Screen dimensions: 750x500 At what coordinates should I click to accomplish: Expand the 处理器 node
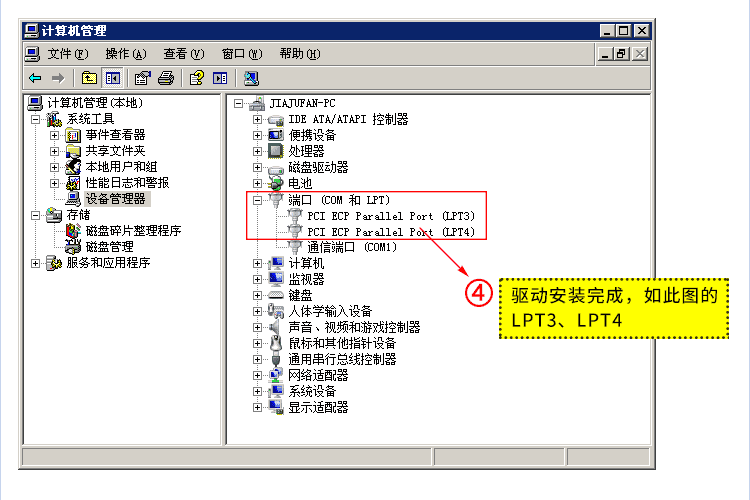[257, 152]
